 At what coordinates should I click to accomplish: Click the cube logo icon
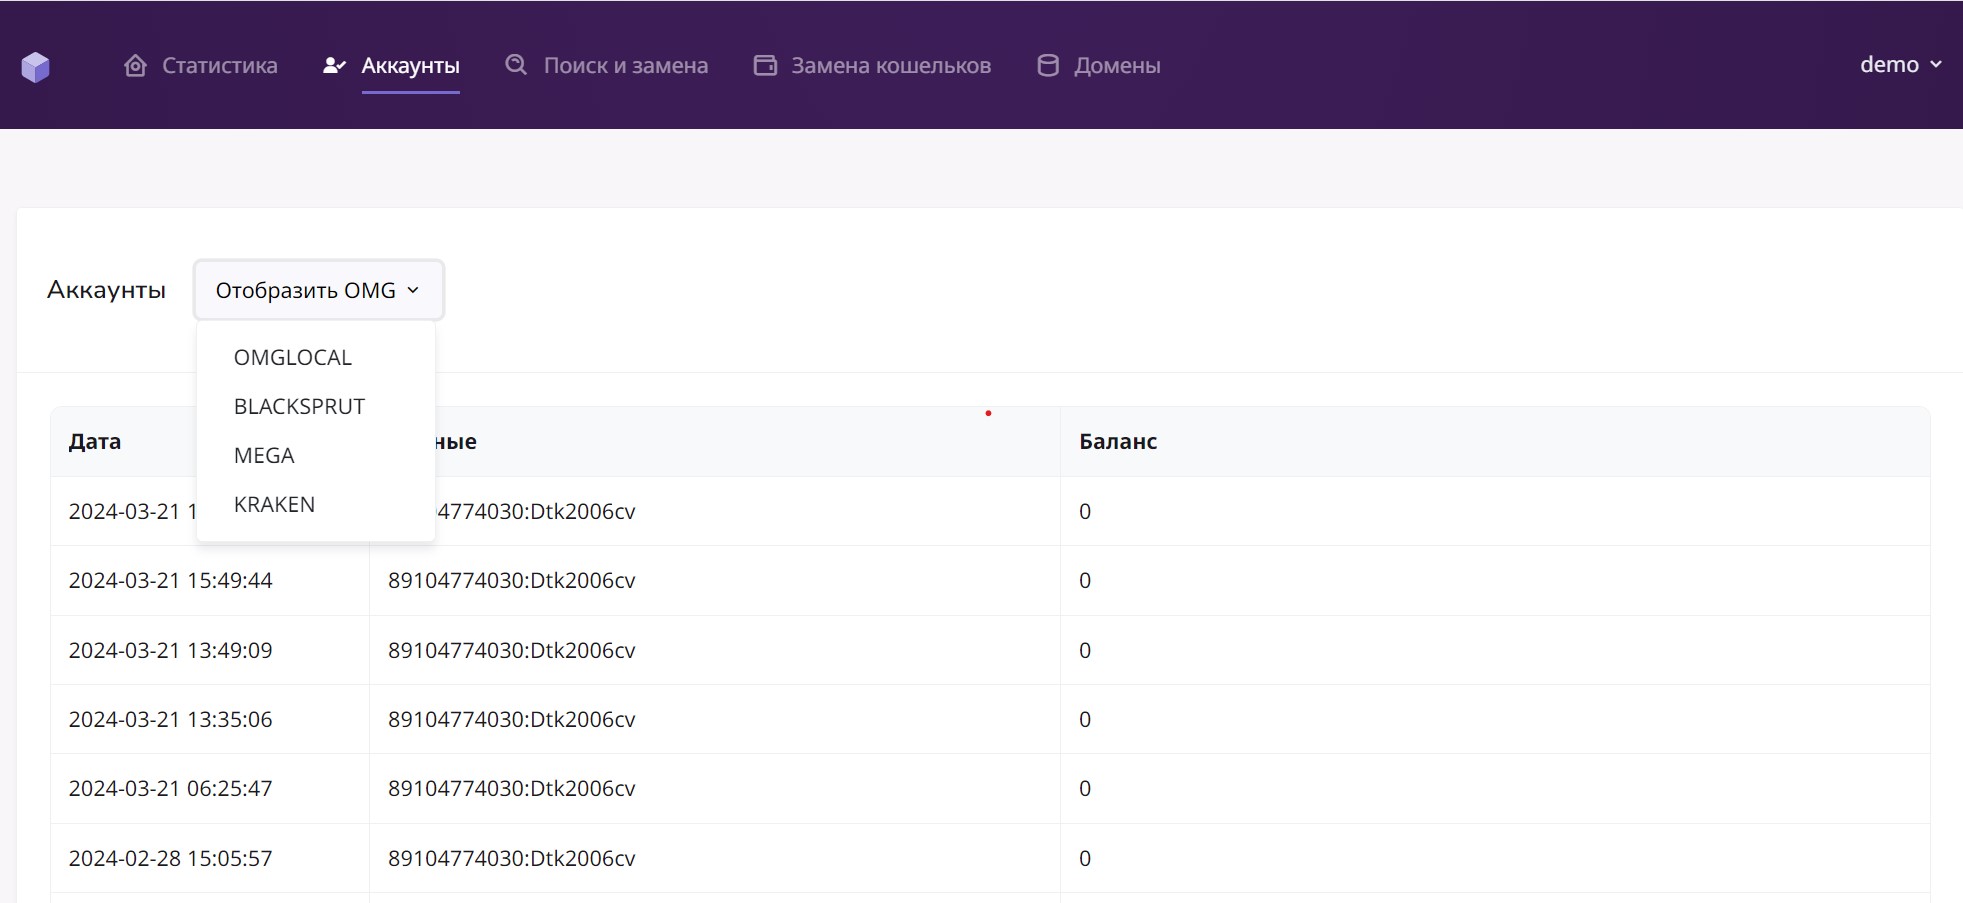pyautogui.click(x=36, y=67)
